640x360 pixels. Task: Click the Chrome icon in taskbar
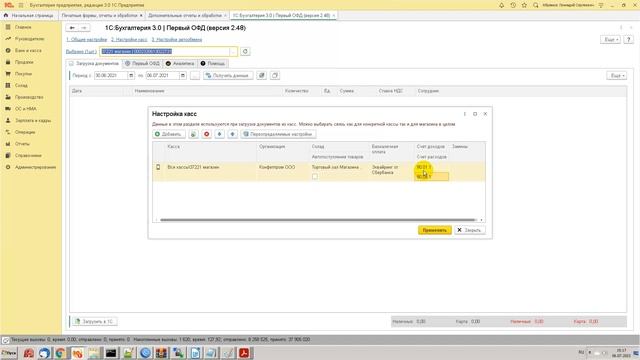tap(60, 353)
